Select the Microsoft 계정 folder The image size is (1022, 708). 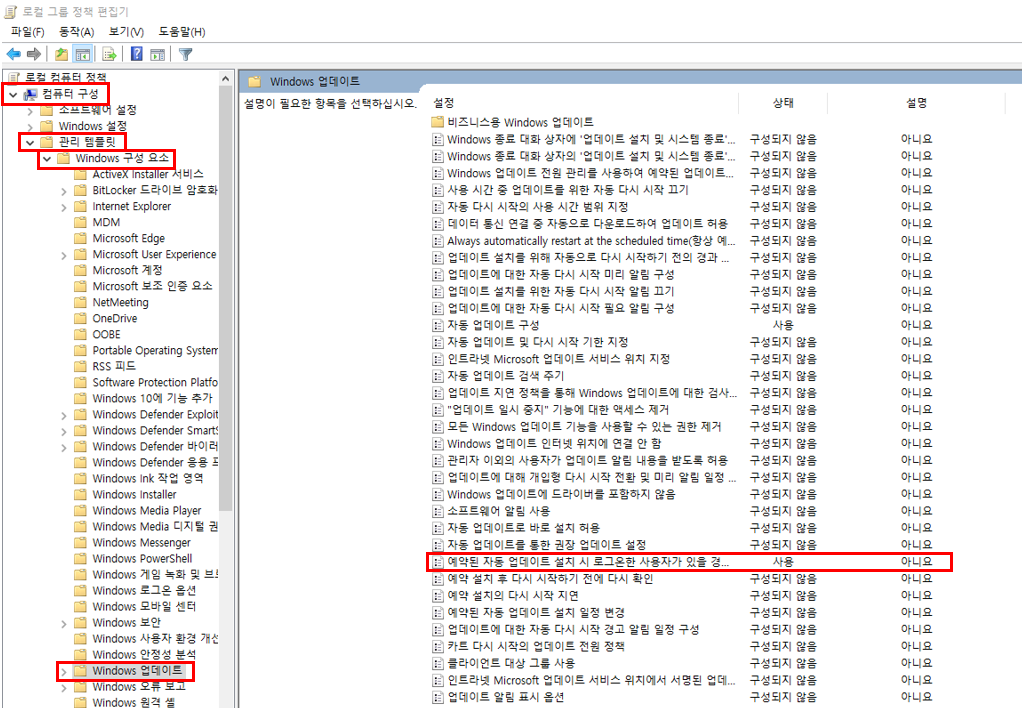click(x=127, y=270)
